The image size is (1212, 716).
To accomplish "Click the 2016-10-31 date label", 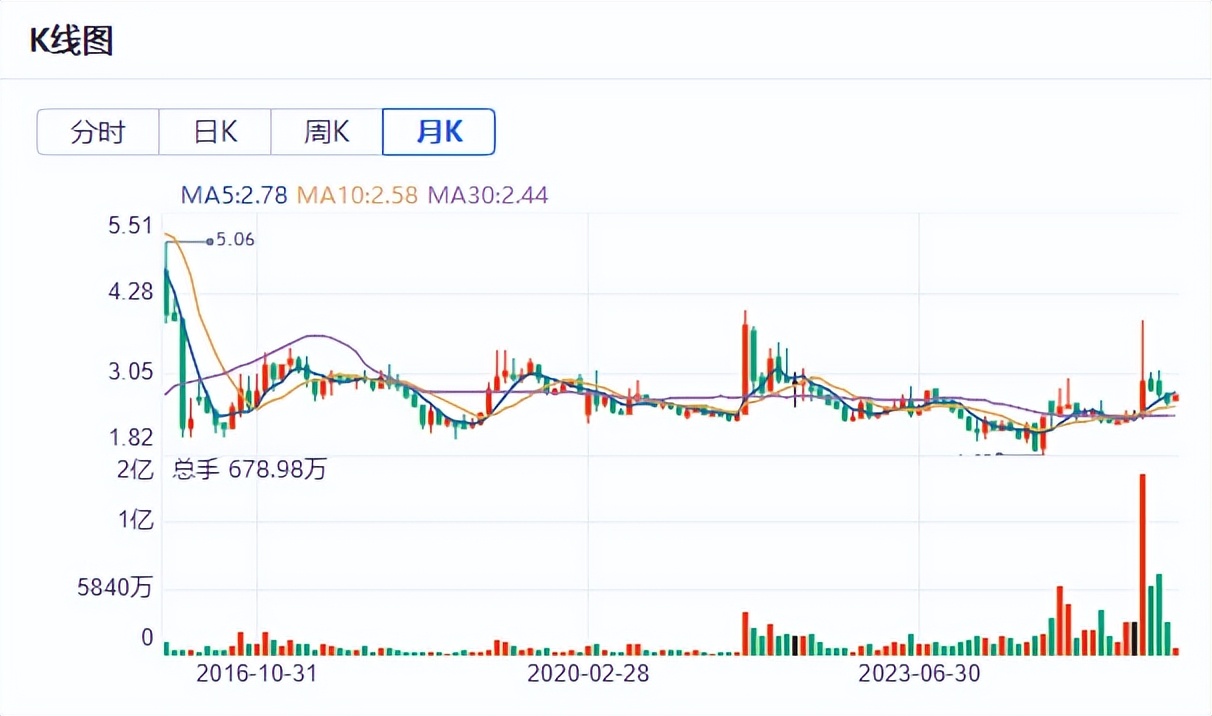I will tap(256, 673).
